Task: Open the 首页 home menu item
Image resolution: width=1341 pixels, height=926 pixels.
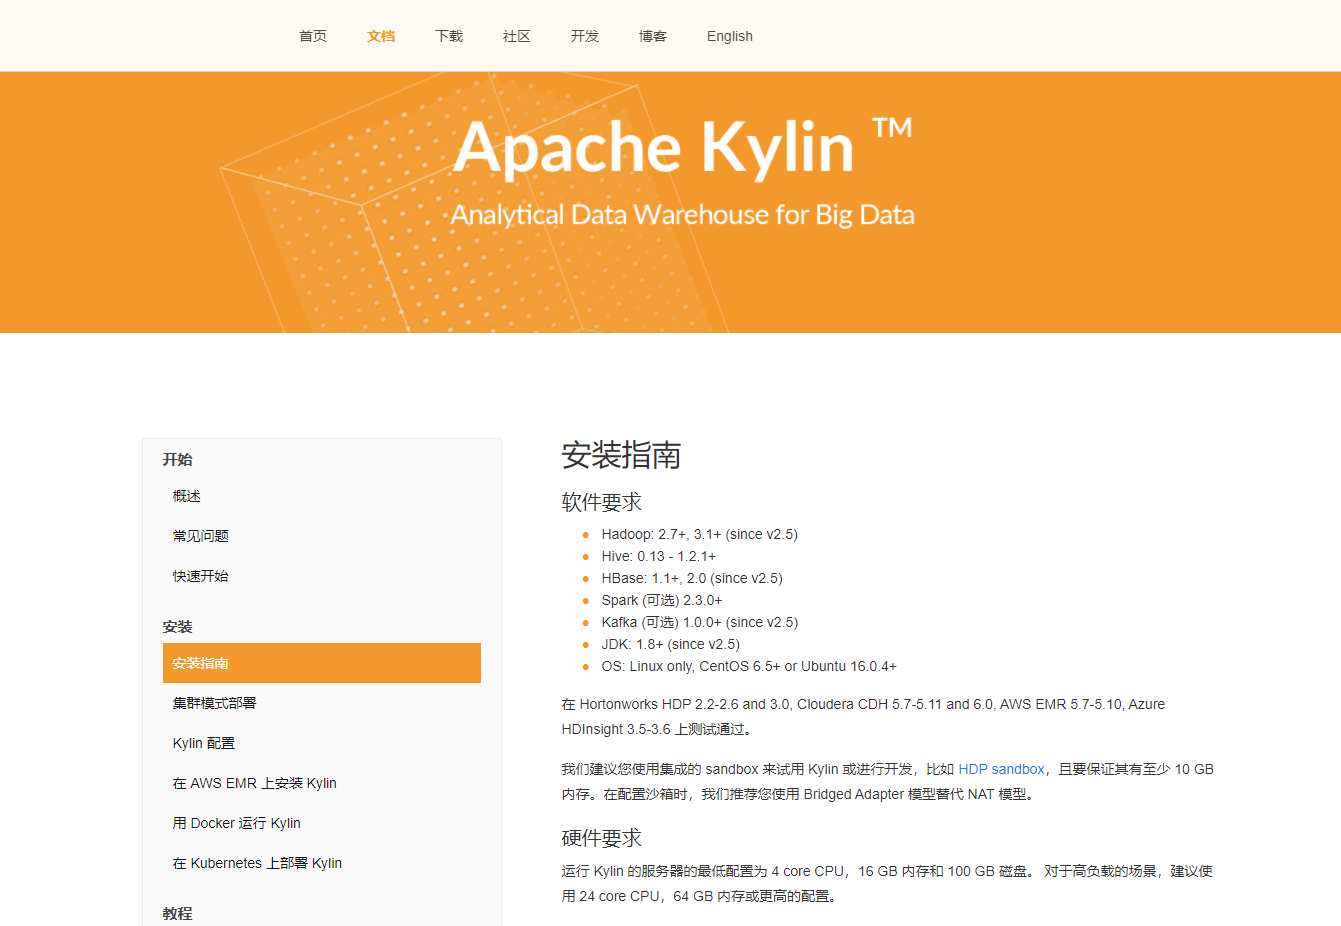Action: [313, 36]
